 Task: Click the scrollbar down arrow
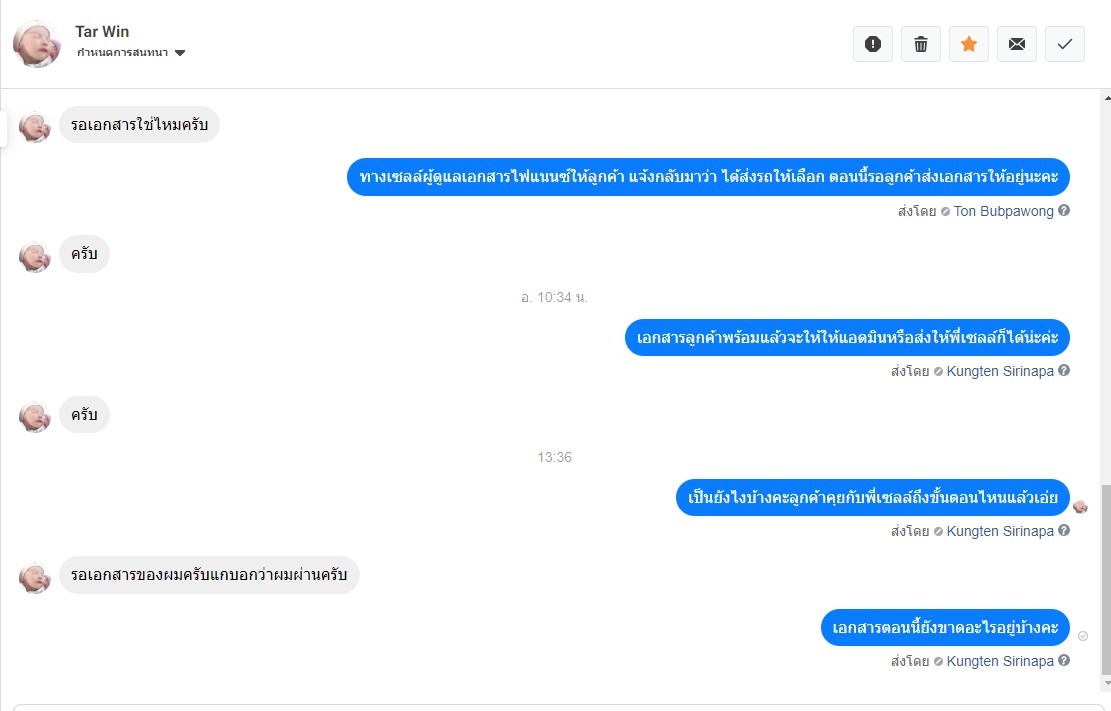coord(1106,683)
